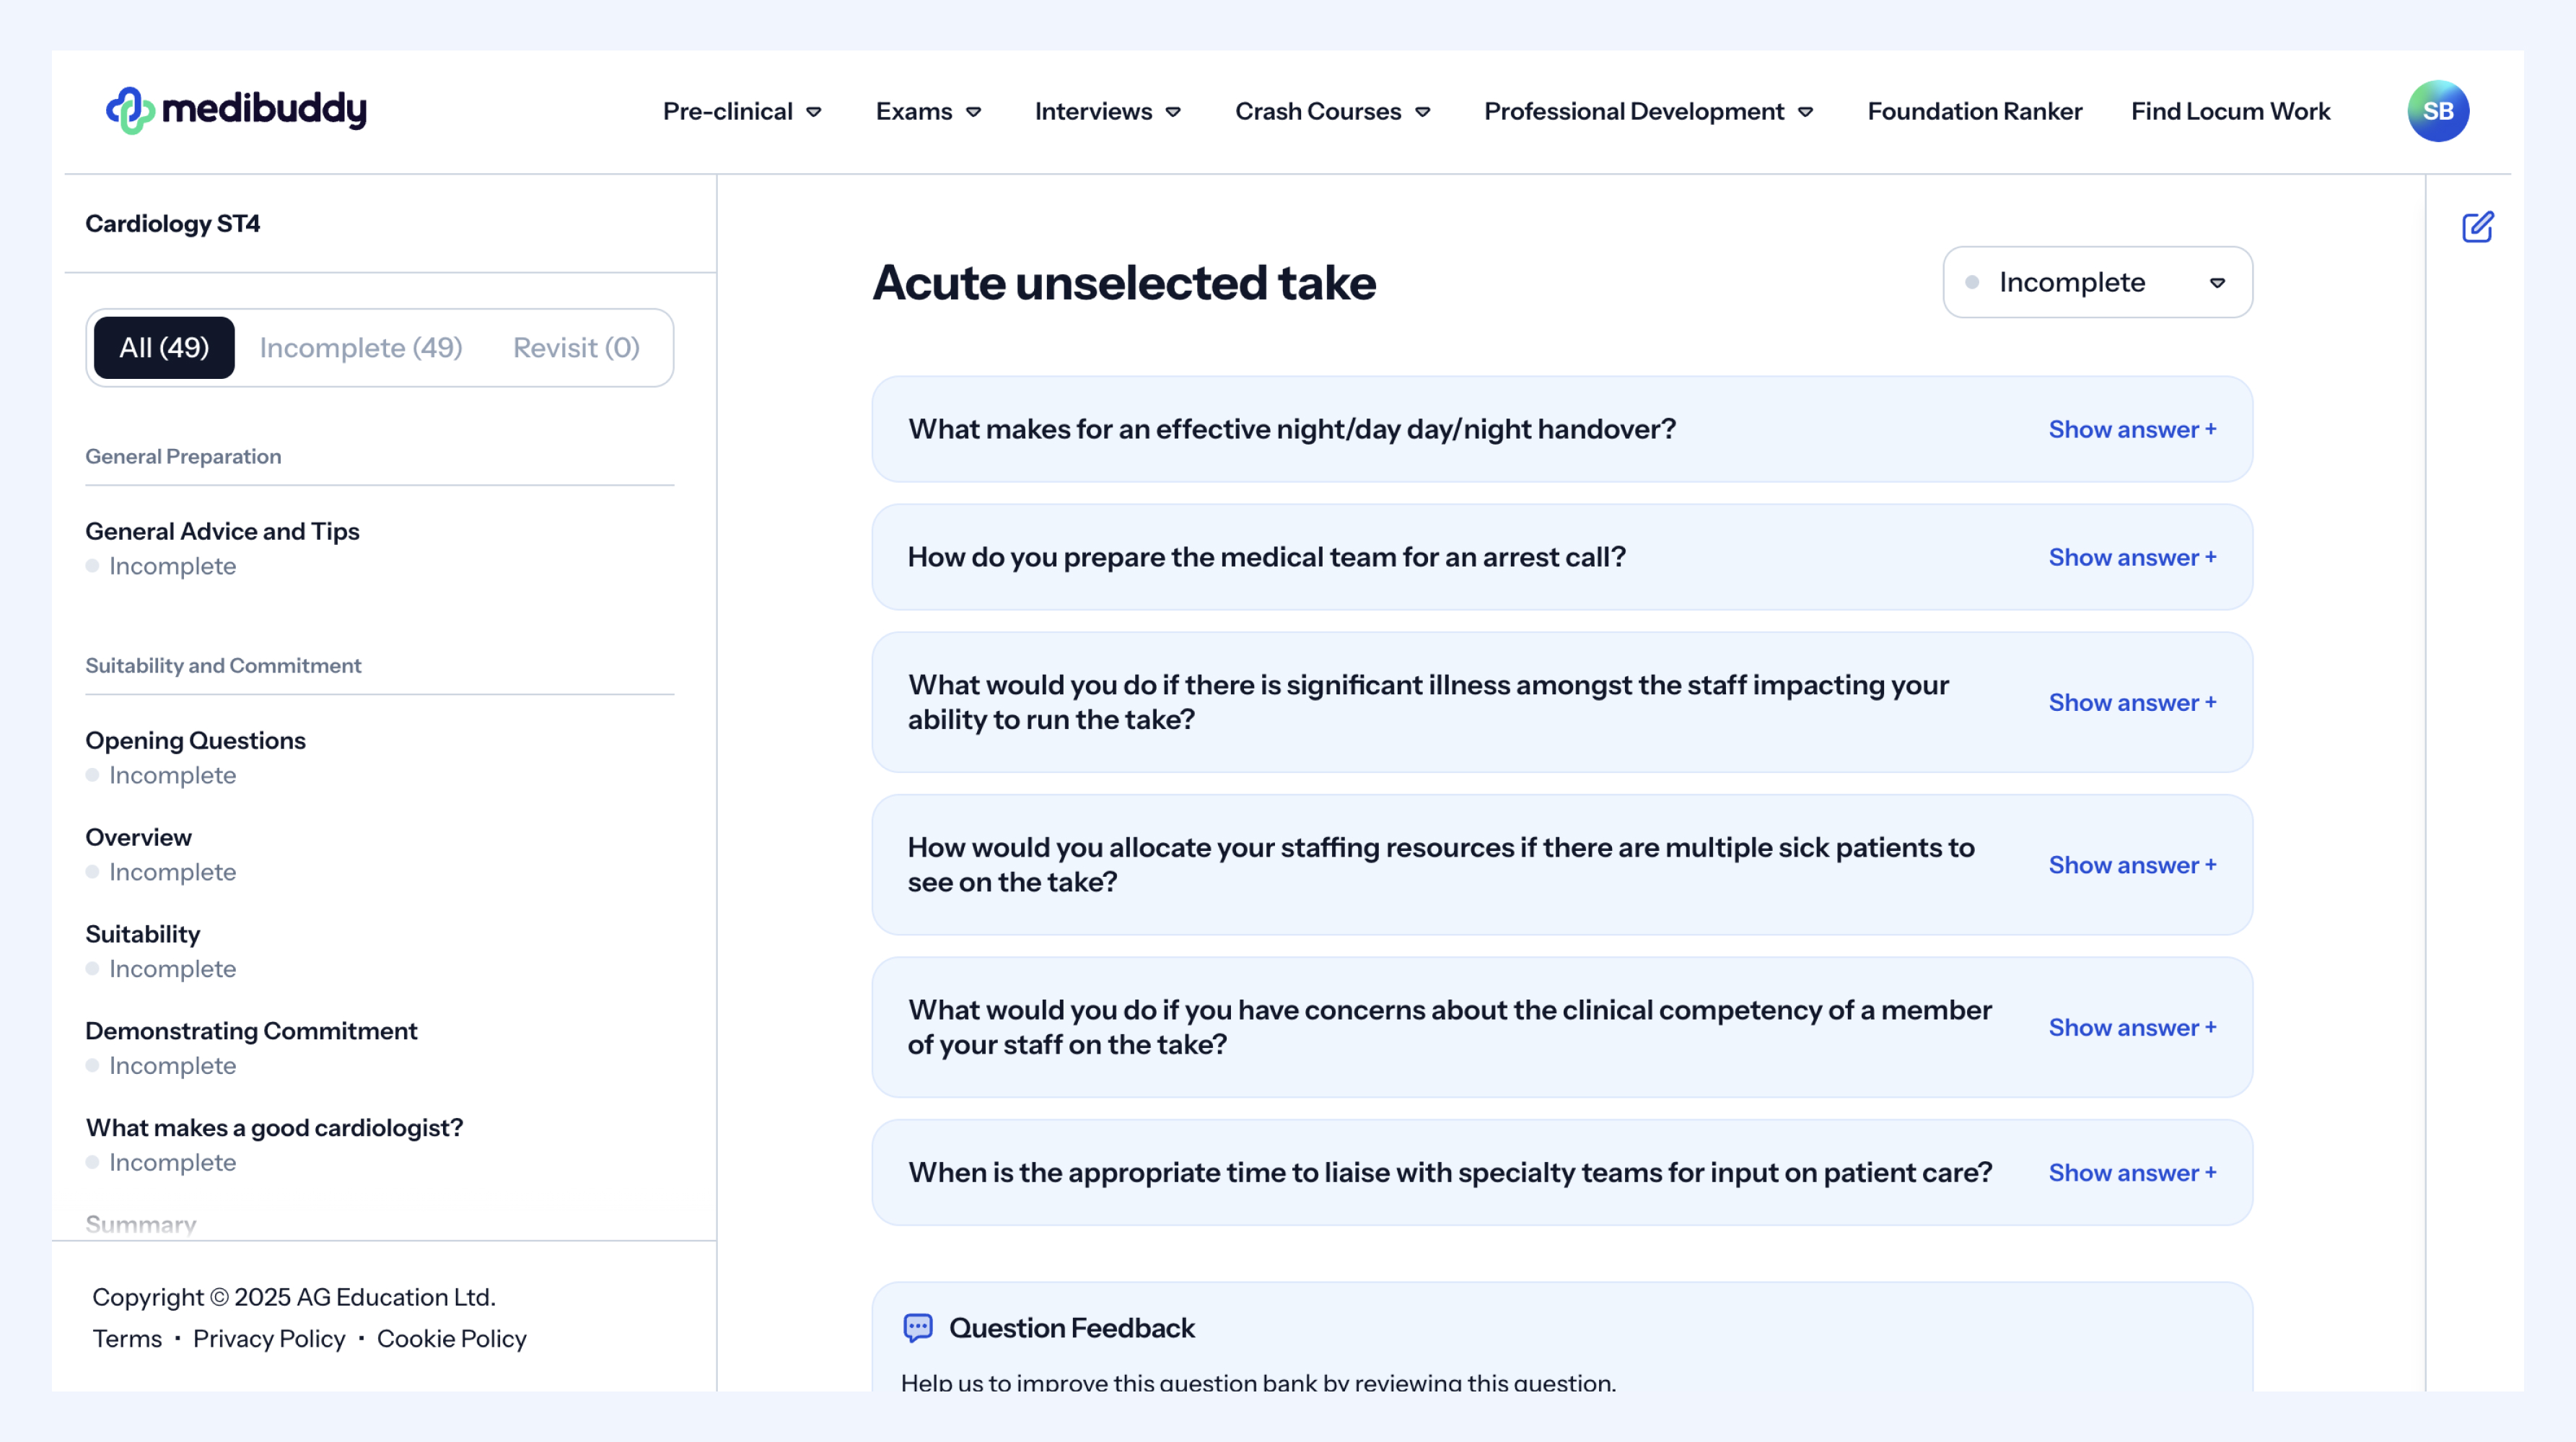Open the Foundation Ranker page
This screenshot has width=2576, height=1442.
(x=1974, y=111)
